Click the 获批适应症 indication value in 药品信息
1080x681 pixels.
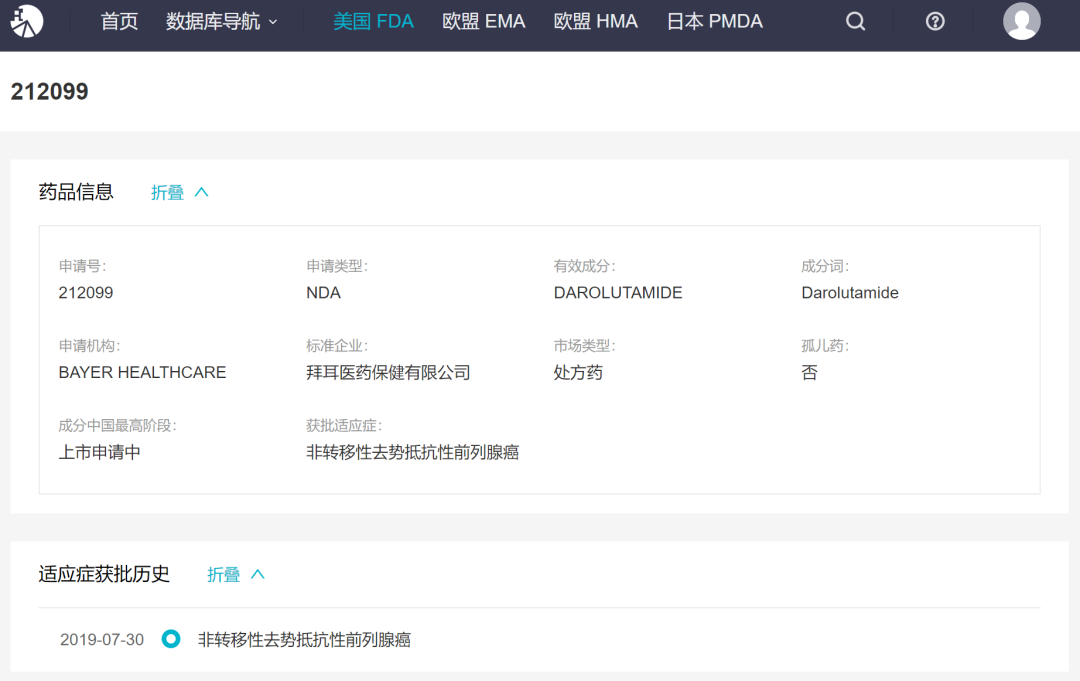[x=413, y=452]
